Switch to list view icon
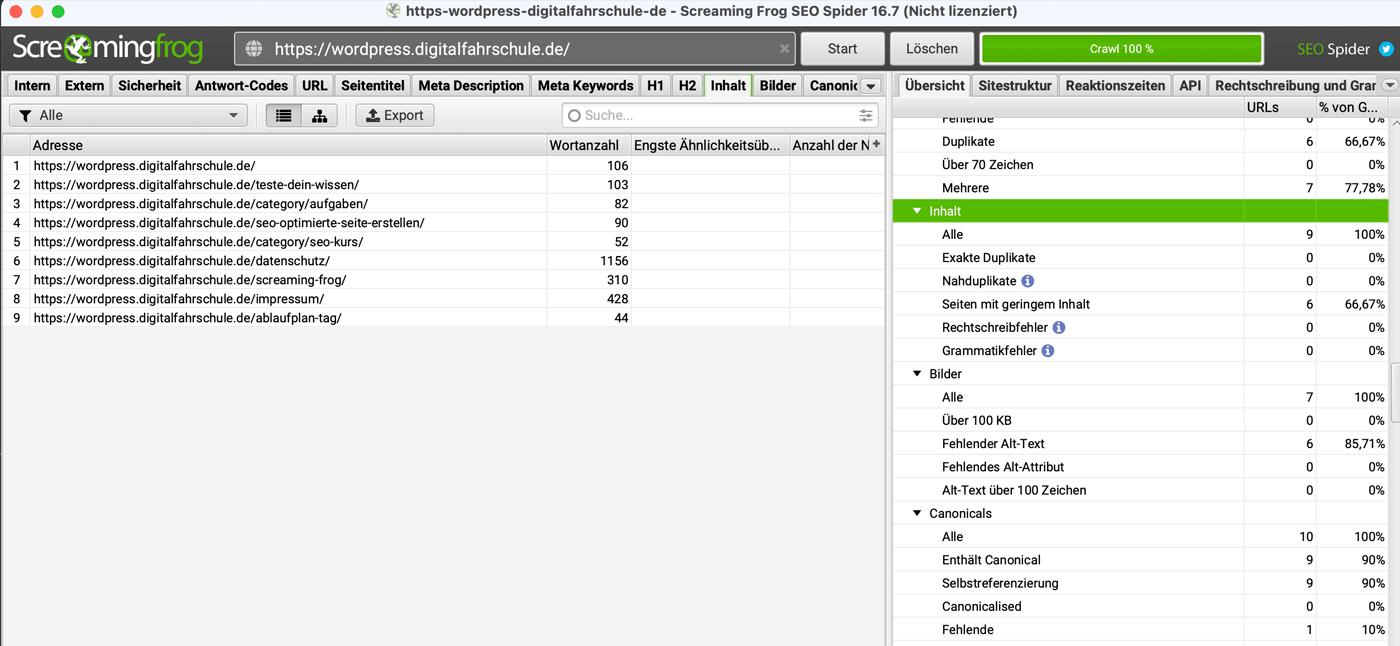This screenshot has height=646, width=1400. pos(284,115)
